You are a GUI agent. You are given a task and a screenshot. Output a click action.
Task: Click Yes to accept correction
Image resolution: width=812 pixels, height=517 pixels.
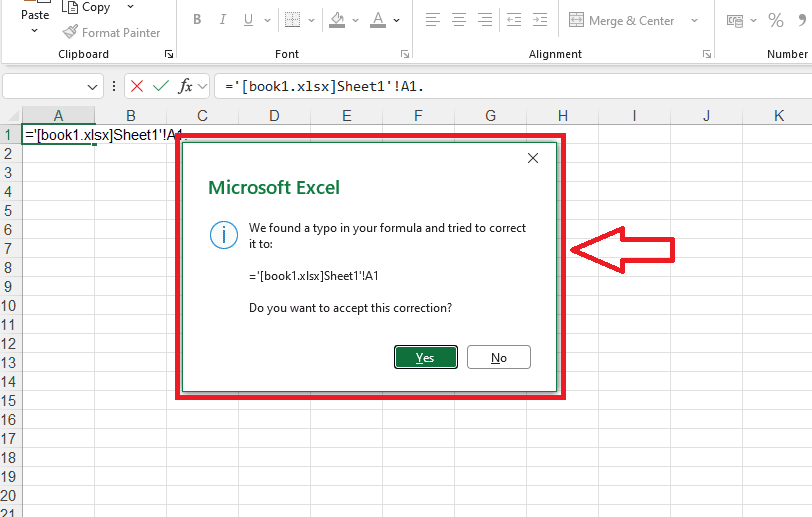[x=426, y=357]
